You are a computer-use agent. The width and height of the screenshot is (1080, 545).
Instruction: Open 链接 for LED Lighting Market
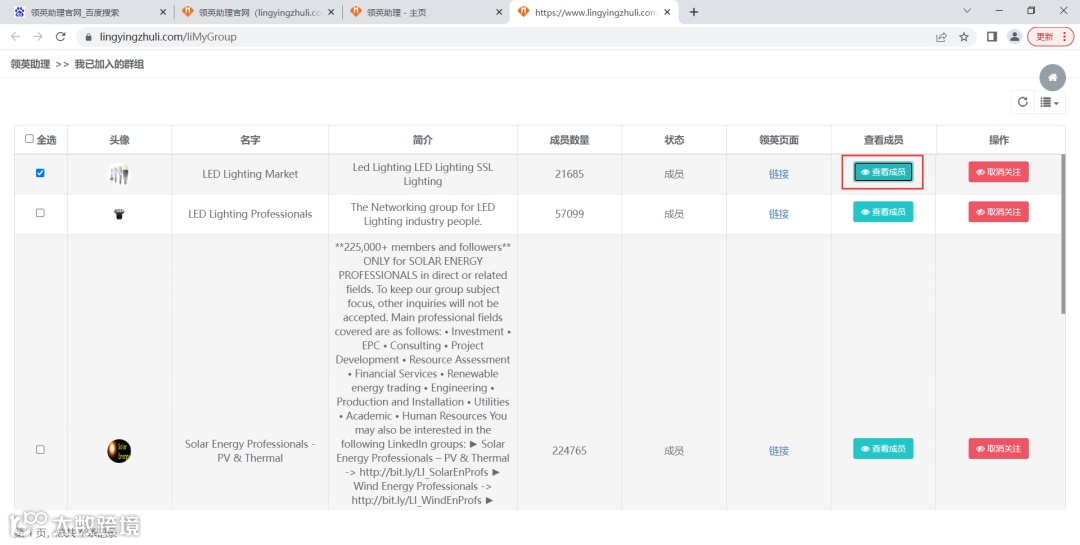pyautogui.click(x=779, y=174)
